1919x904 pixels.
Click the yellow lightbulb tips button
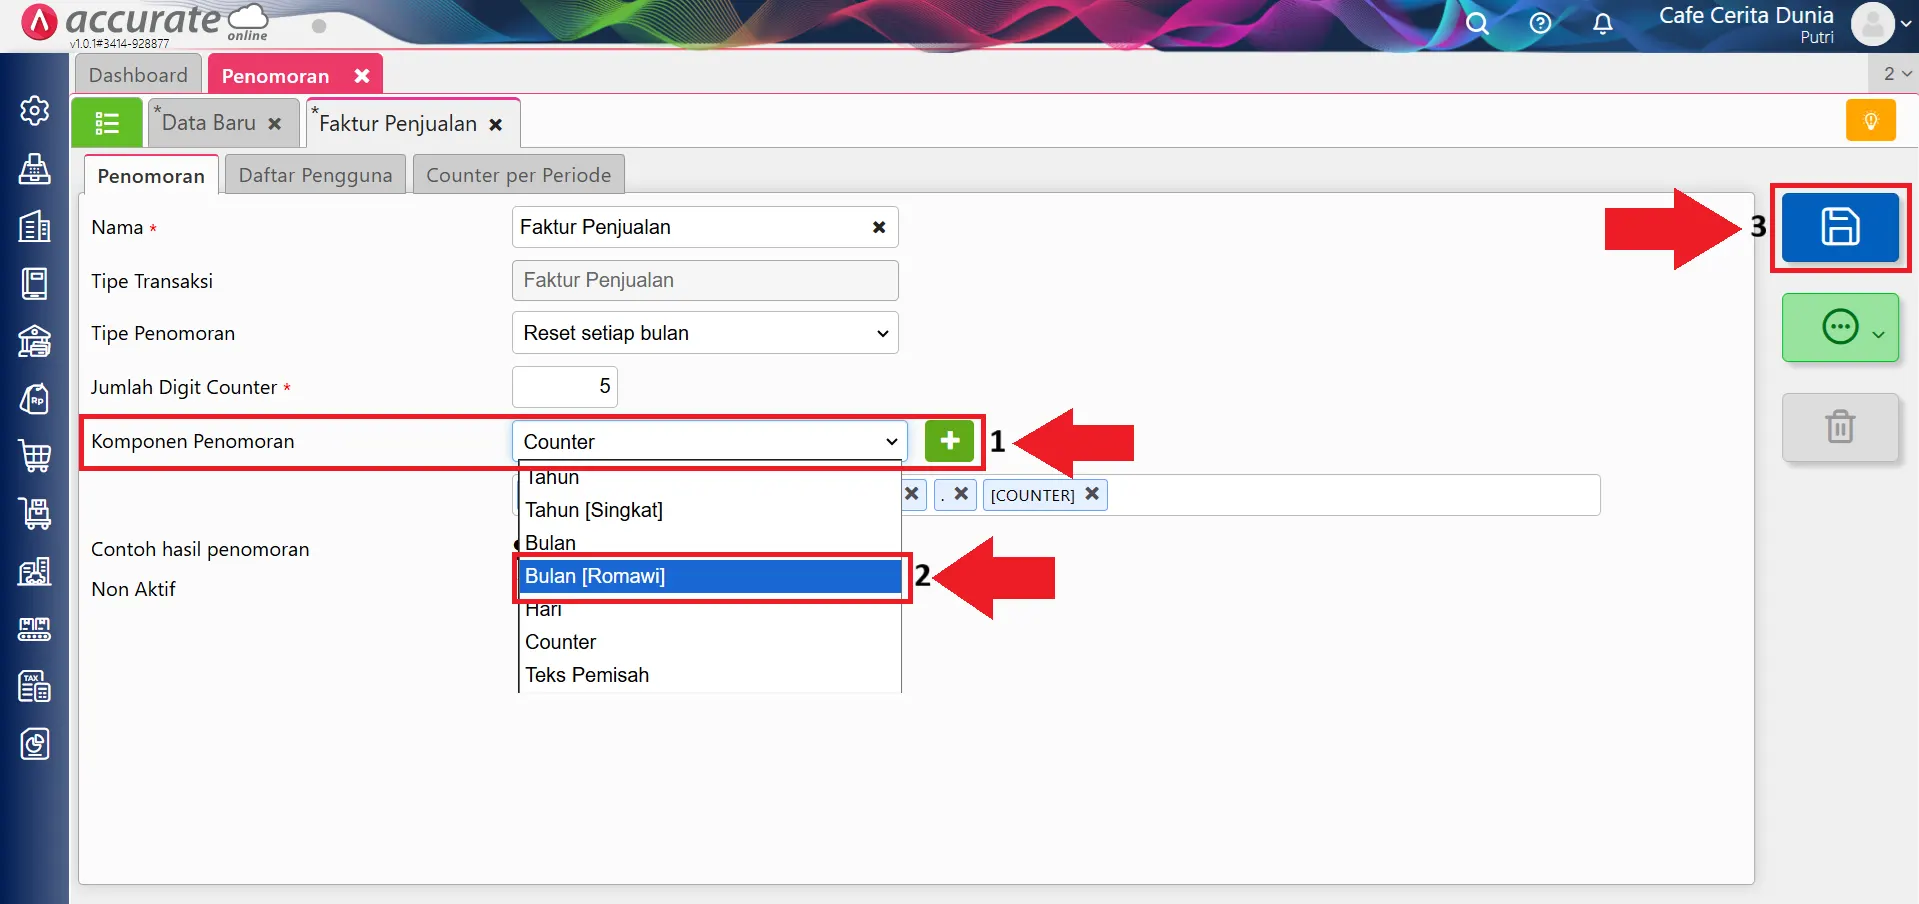coord(1870,121)
